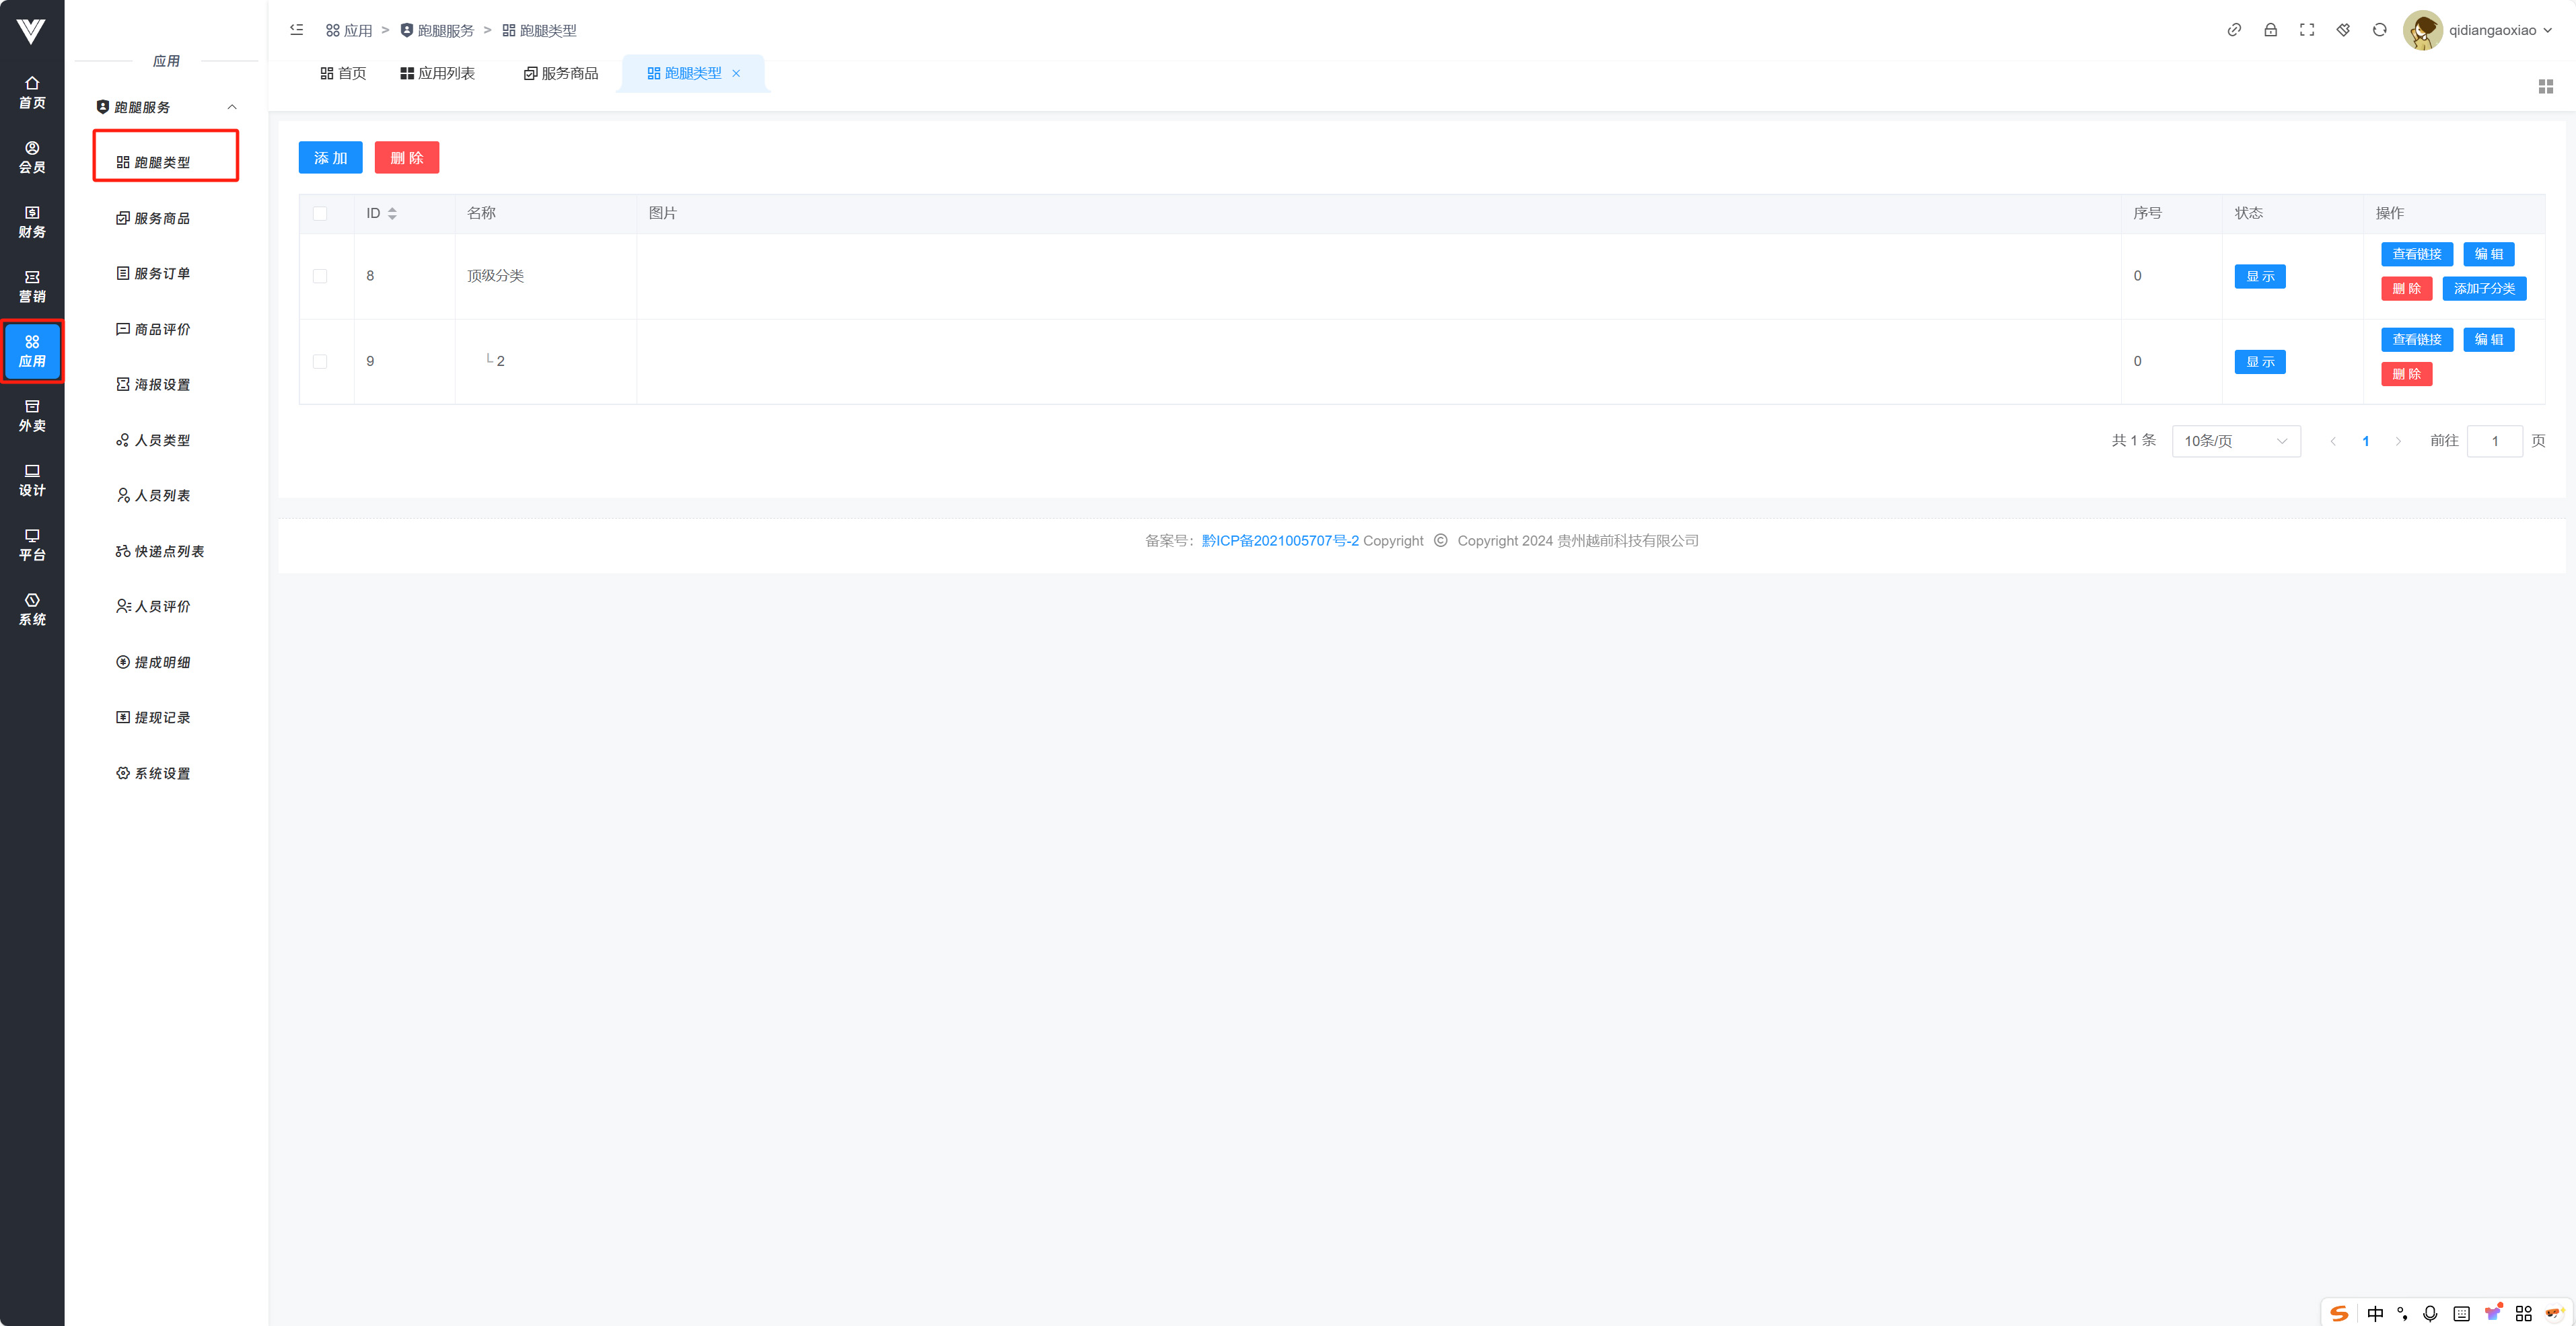Click the link icon in top bar
This screenshot has height=1326, width=2576.
pyautogui.click(x=2234, y=30)
